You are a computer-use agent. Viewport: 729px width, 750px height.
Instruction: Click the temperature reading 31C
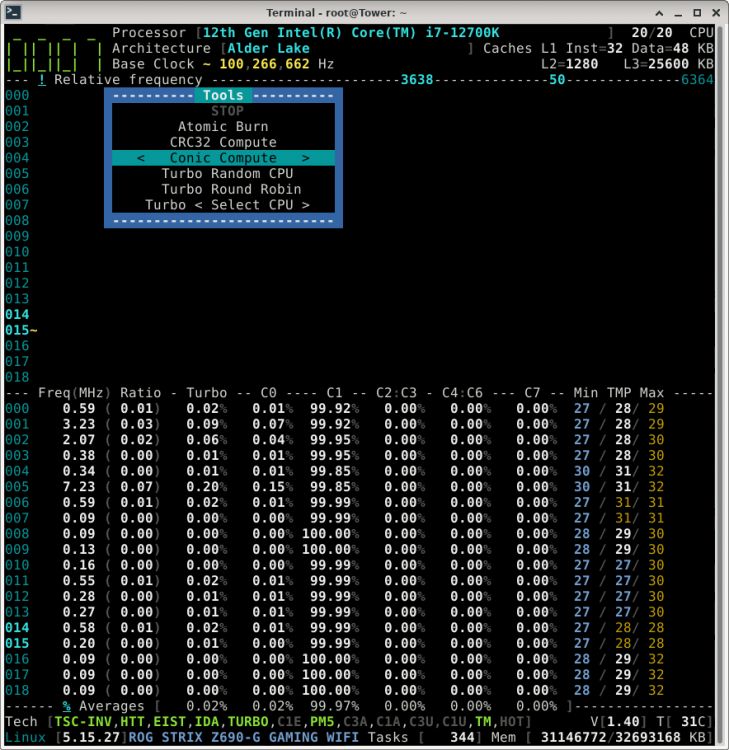pyautogui.click(x=693, y=722)
